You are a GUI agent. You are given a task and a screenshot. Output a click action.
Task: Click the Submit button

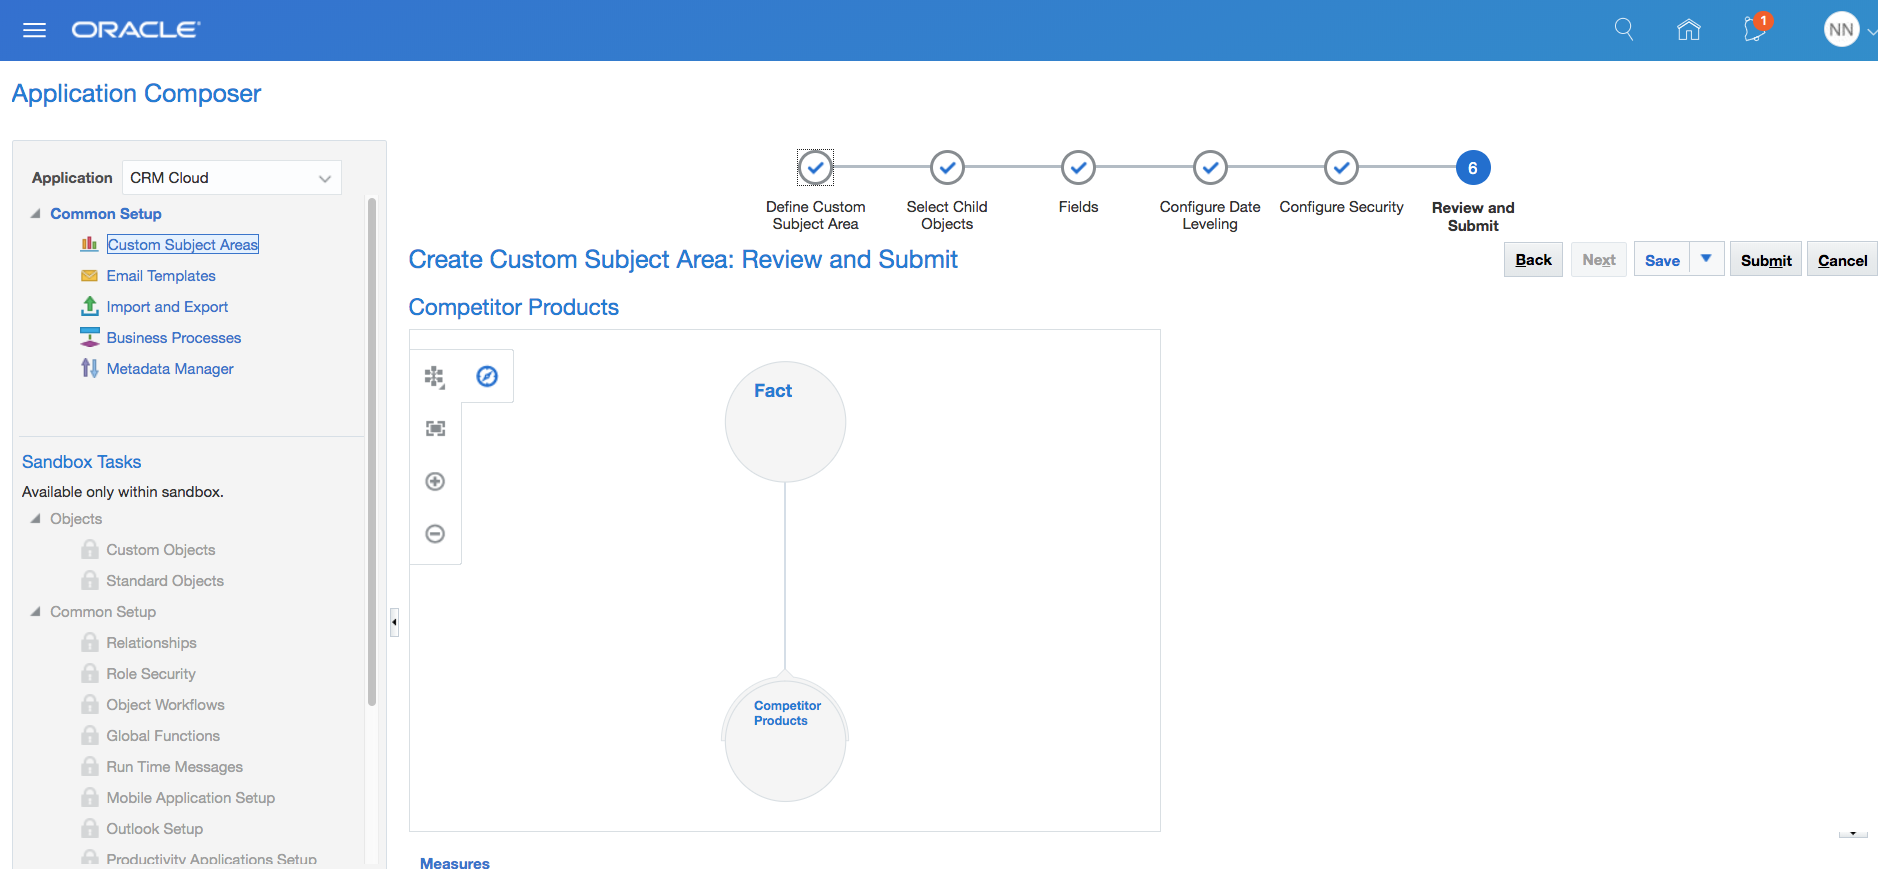click(x=1766, y=260)
